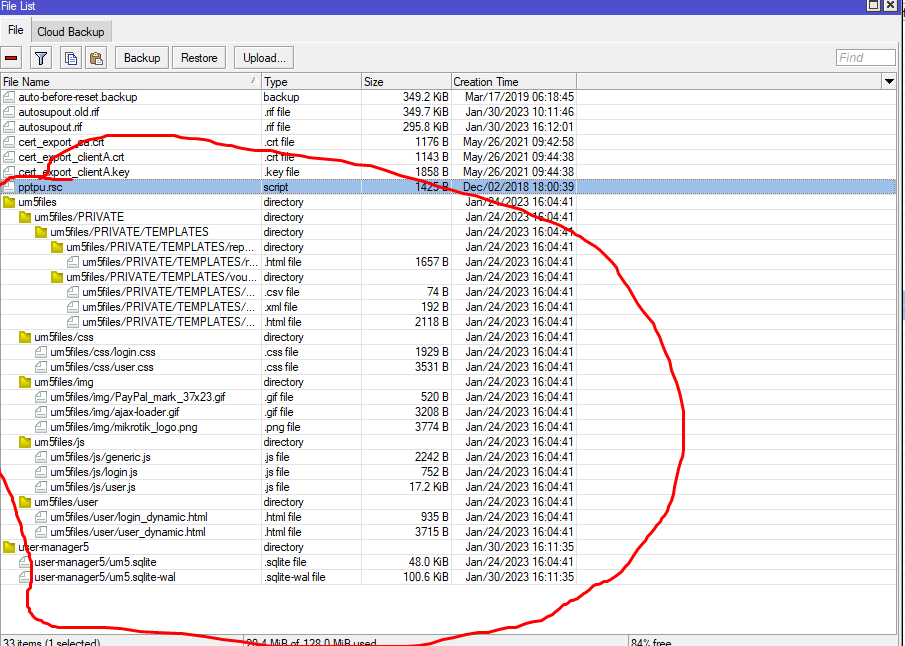Select the File tab

point(16,31)
